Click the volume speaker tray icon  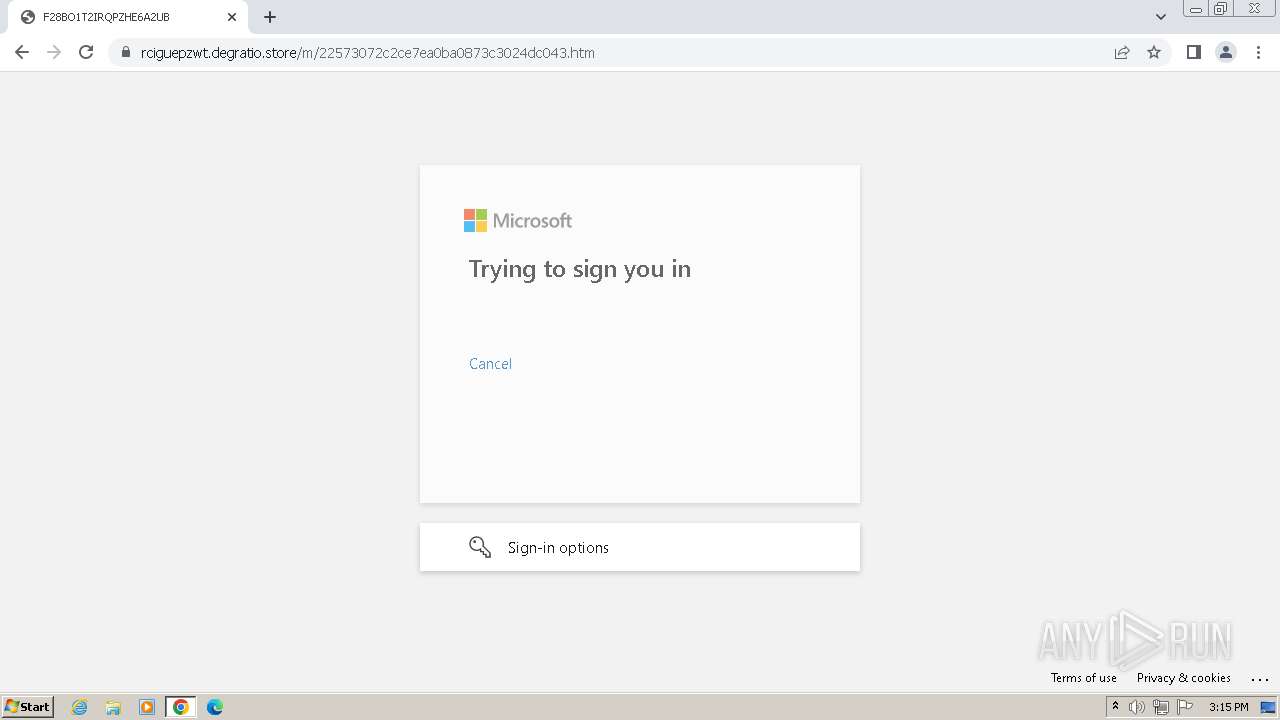(x=1137, y=707)
